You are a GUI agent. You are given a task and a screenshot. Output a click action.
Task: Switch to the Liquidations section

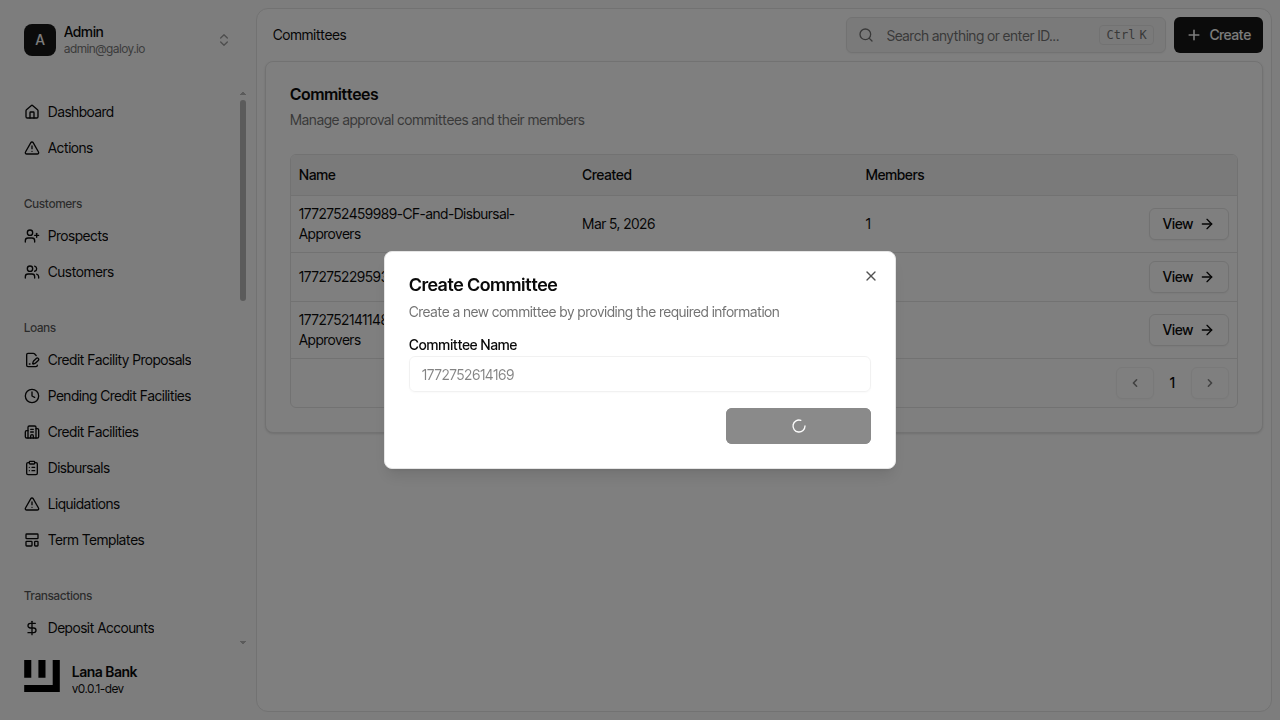click(x=31, y=503)
